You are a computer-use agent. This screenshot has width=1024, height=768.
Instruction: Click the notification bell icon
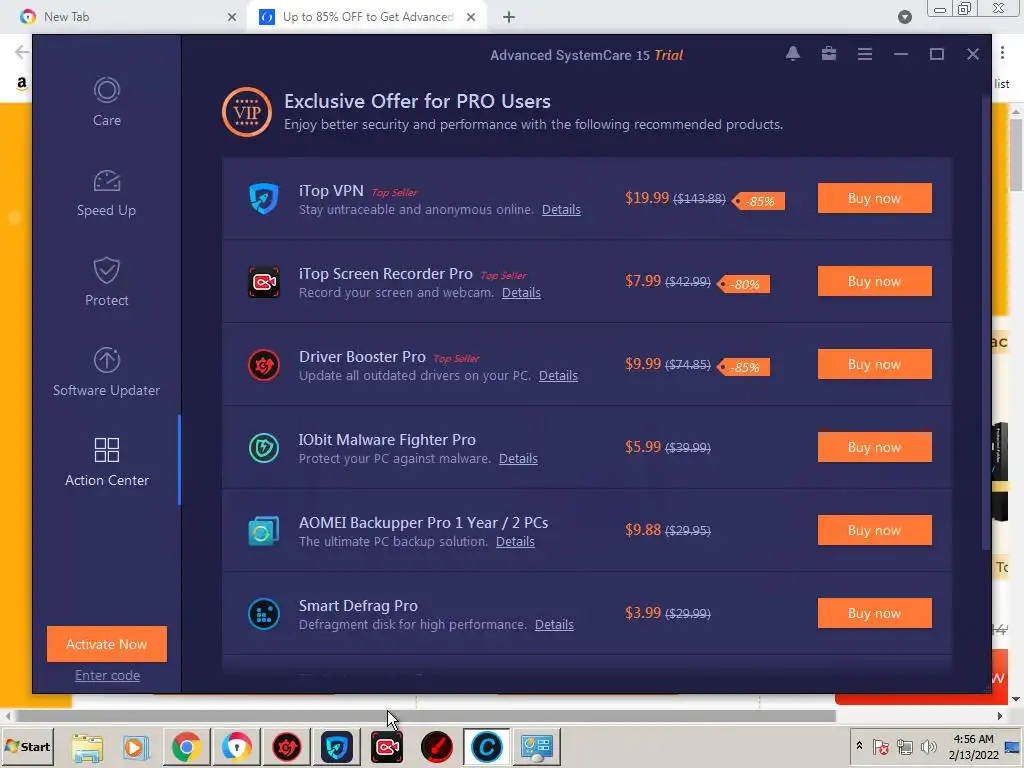[793, 54]
